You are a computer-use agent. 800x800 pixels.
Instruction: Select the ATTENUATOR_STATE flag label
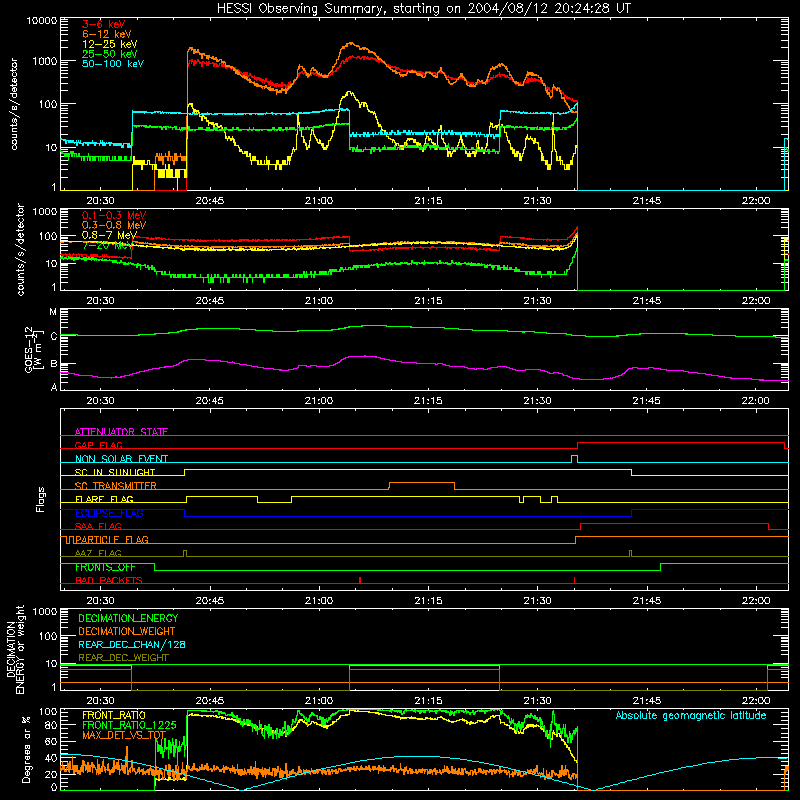tap(121, 432)
